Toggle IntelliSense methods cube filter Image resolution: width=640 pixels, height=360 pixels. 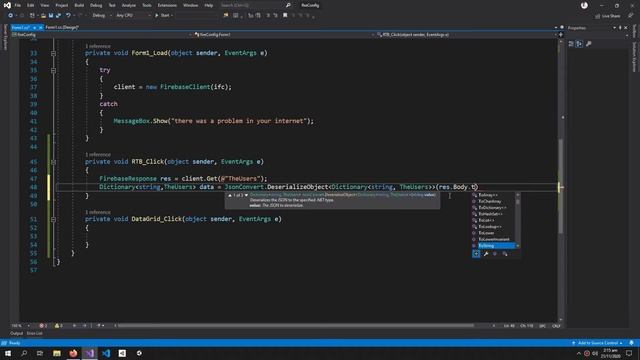495,254
